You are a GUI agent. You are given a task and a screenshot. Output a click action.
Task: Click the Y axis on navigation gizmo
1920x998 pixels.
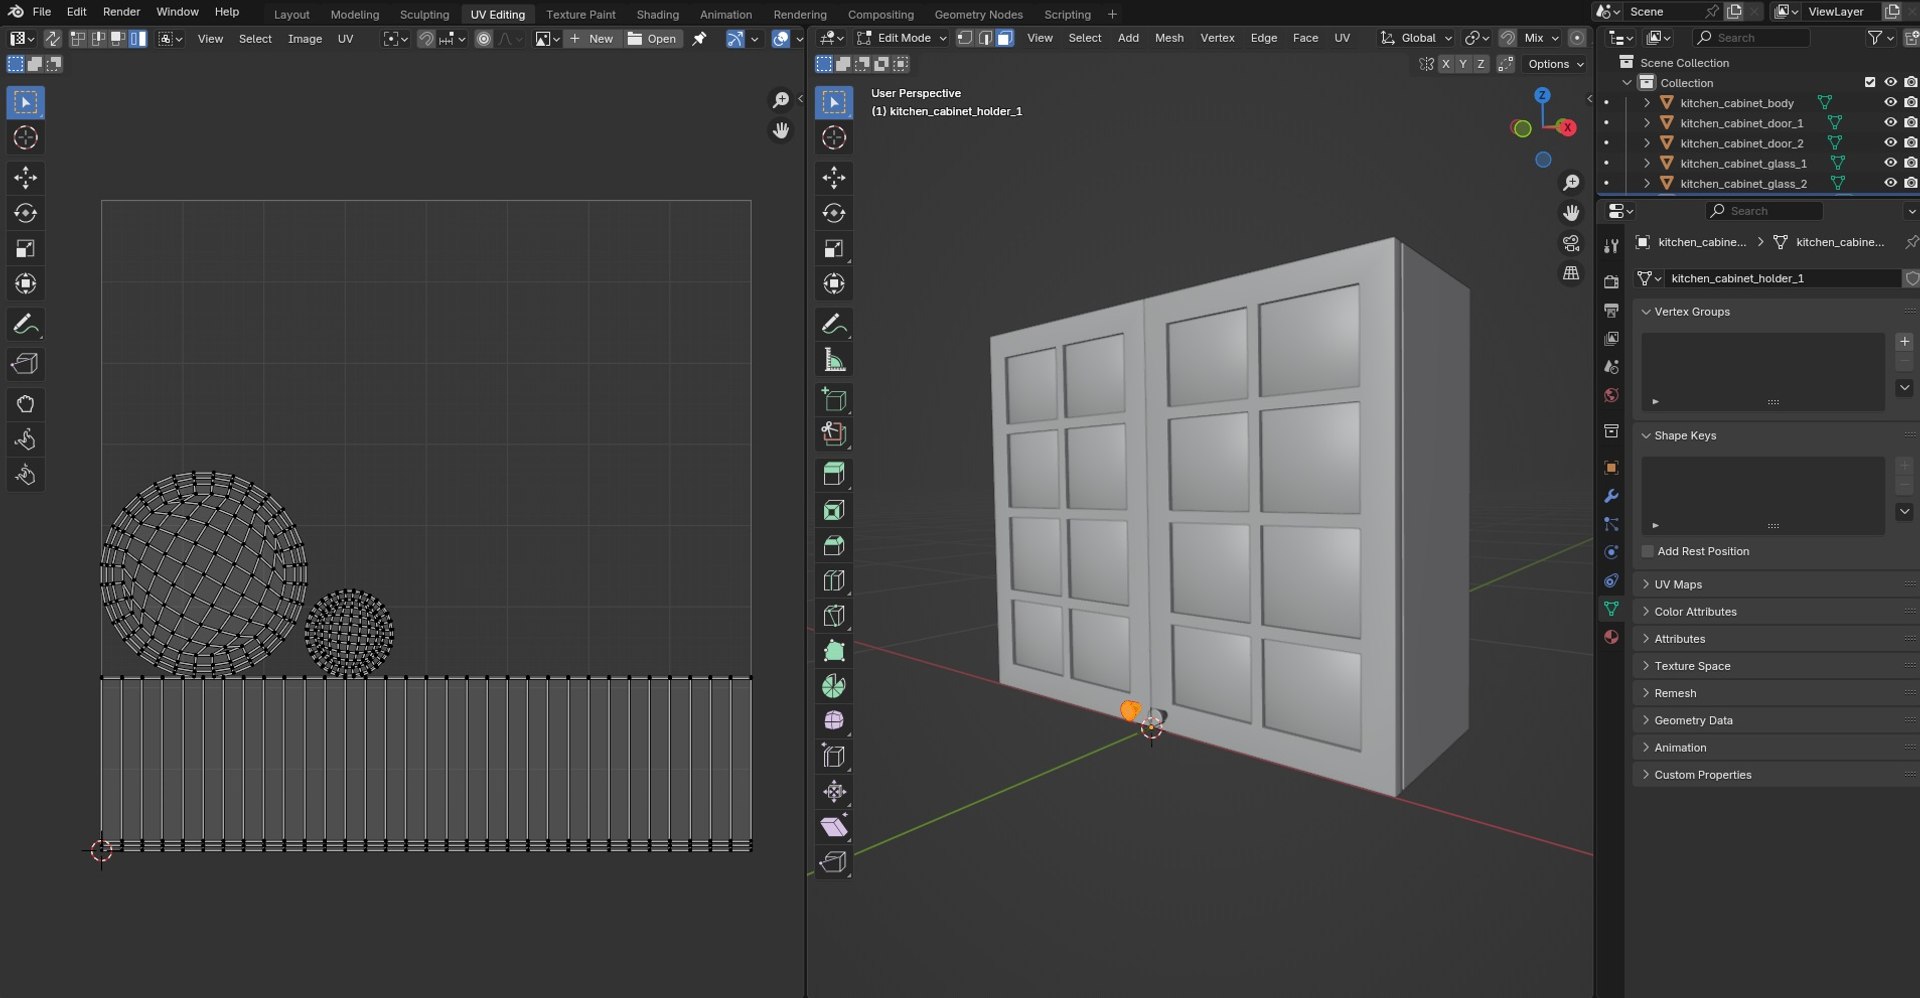click(1522, 128)
